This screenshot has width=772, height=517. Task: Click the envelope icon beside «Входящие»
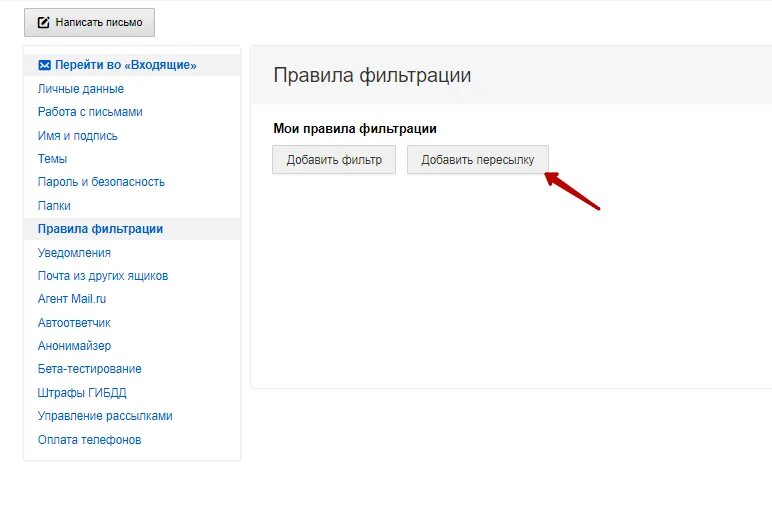tap(44, 65)
